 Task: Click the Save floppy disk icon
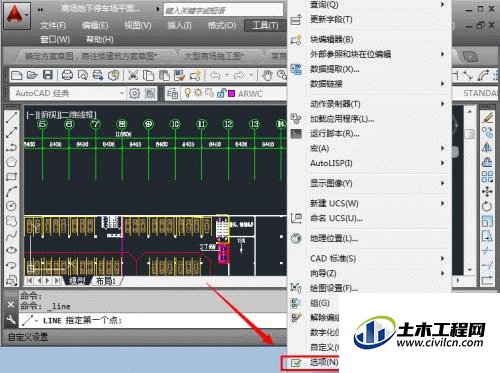(48, 75)
